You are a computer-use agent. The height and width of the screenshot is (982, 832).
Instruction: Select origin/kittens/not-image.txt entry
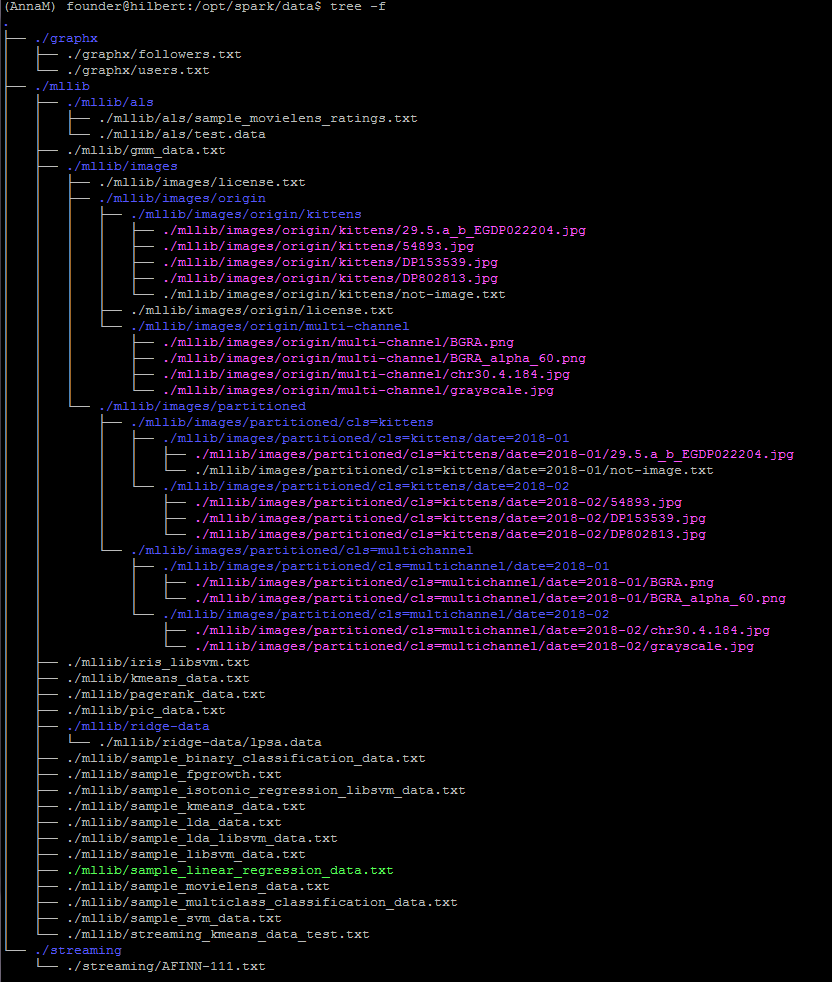click(334, 294)
